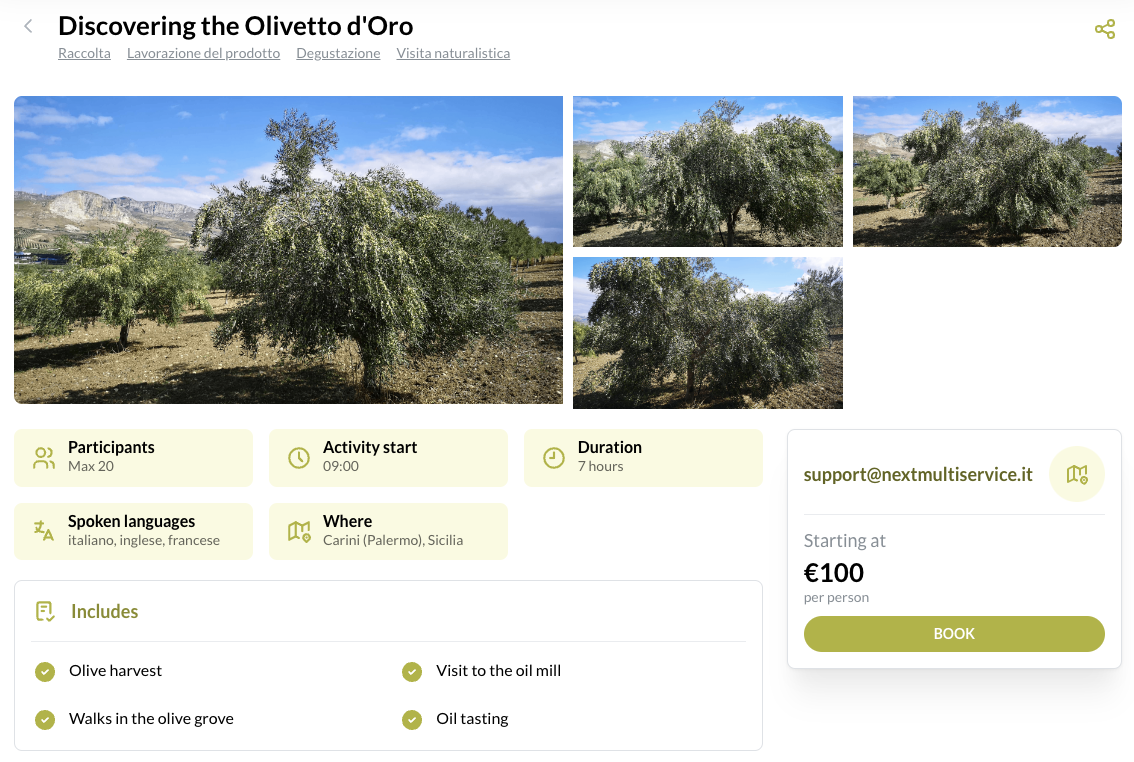Click the Spoken languages translate icon

44,531
